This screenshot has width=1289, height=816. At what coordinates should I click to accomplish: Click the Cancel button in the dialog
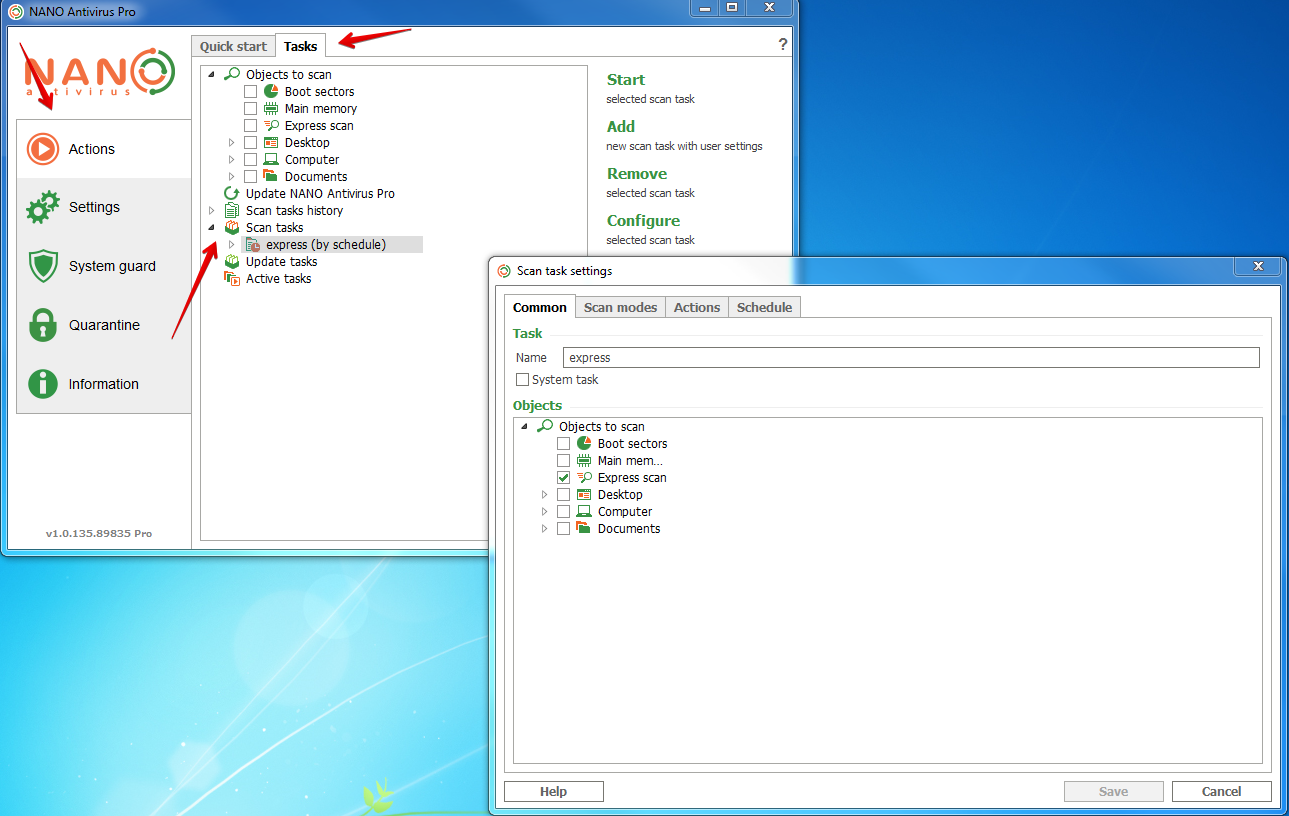click(x=1221, y=791)
